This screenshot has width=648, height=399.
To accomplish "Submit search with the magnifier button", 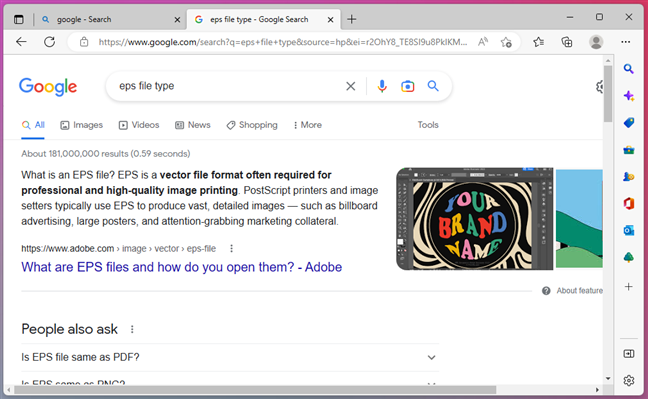I will tap(433, 86).
